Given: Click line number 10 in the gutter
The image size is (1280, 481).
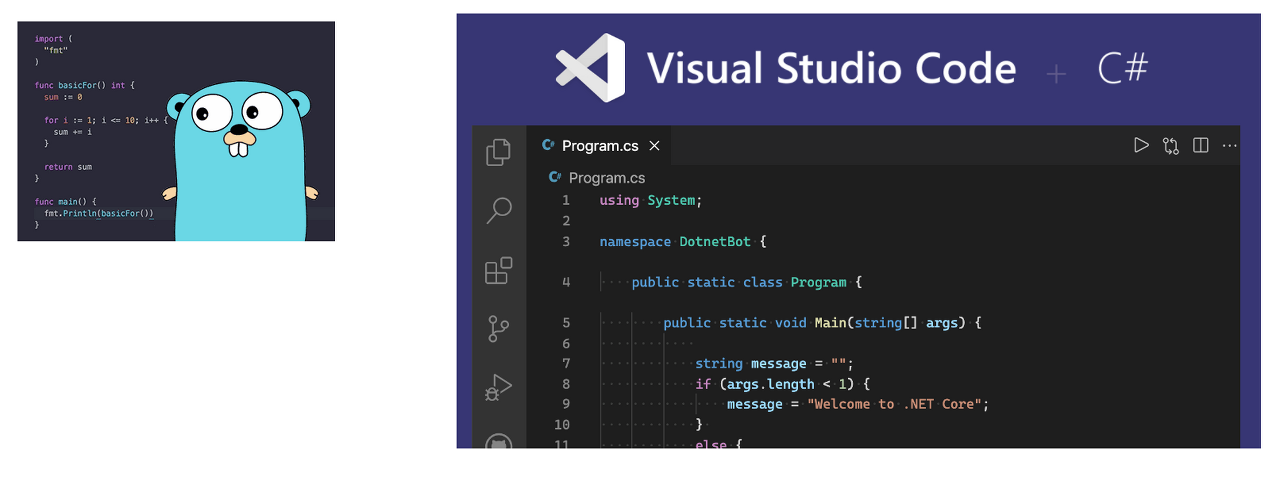Looking at the screenshot, I should pos(562,425).
